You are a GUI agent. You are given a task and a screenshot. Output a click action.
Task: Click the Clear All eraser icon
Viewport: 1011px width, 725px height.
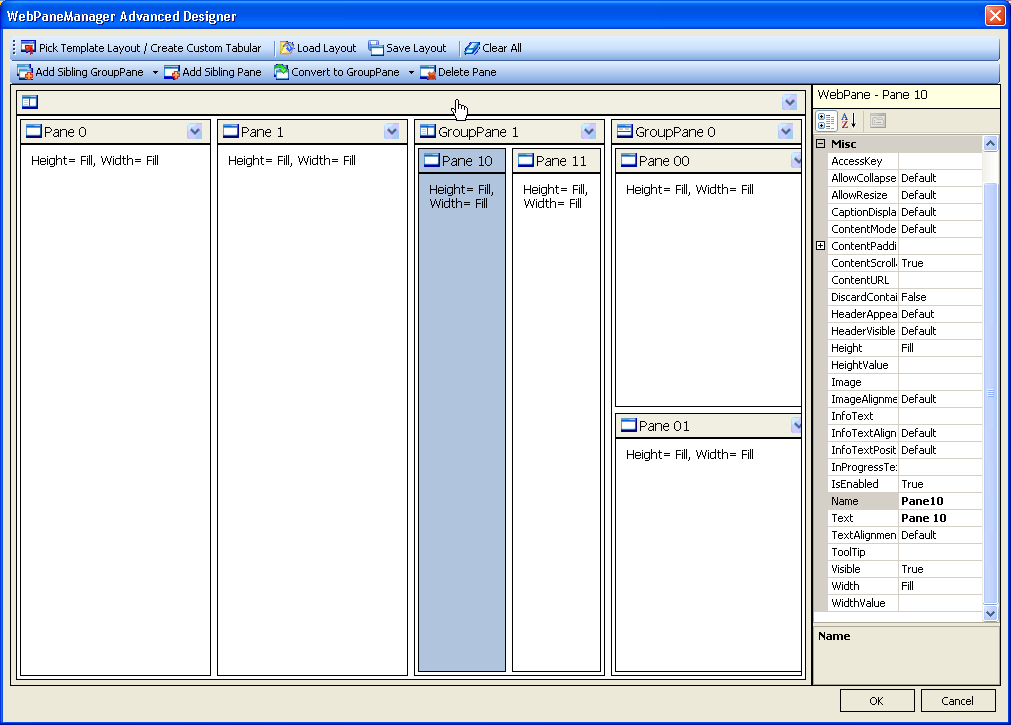(x=472, y=48)
